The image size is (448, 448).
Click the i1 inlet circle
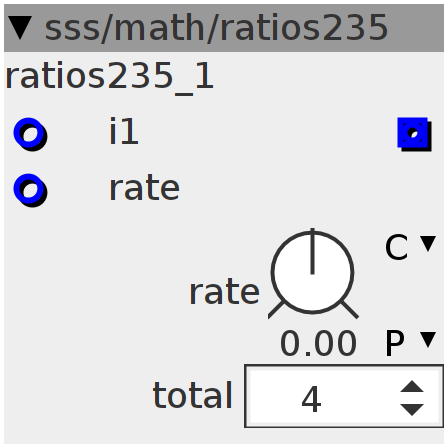pyautogui.click(x=30, y=134)
